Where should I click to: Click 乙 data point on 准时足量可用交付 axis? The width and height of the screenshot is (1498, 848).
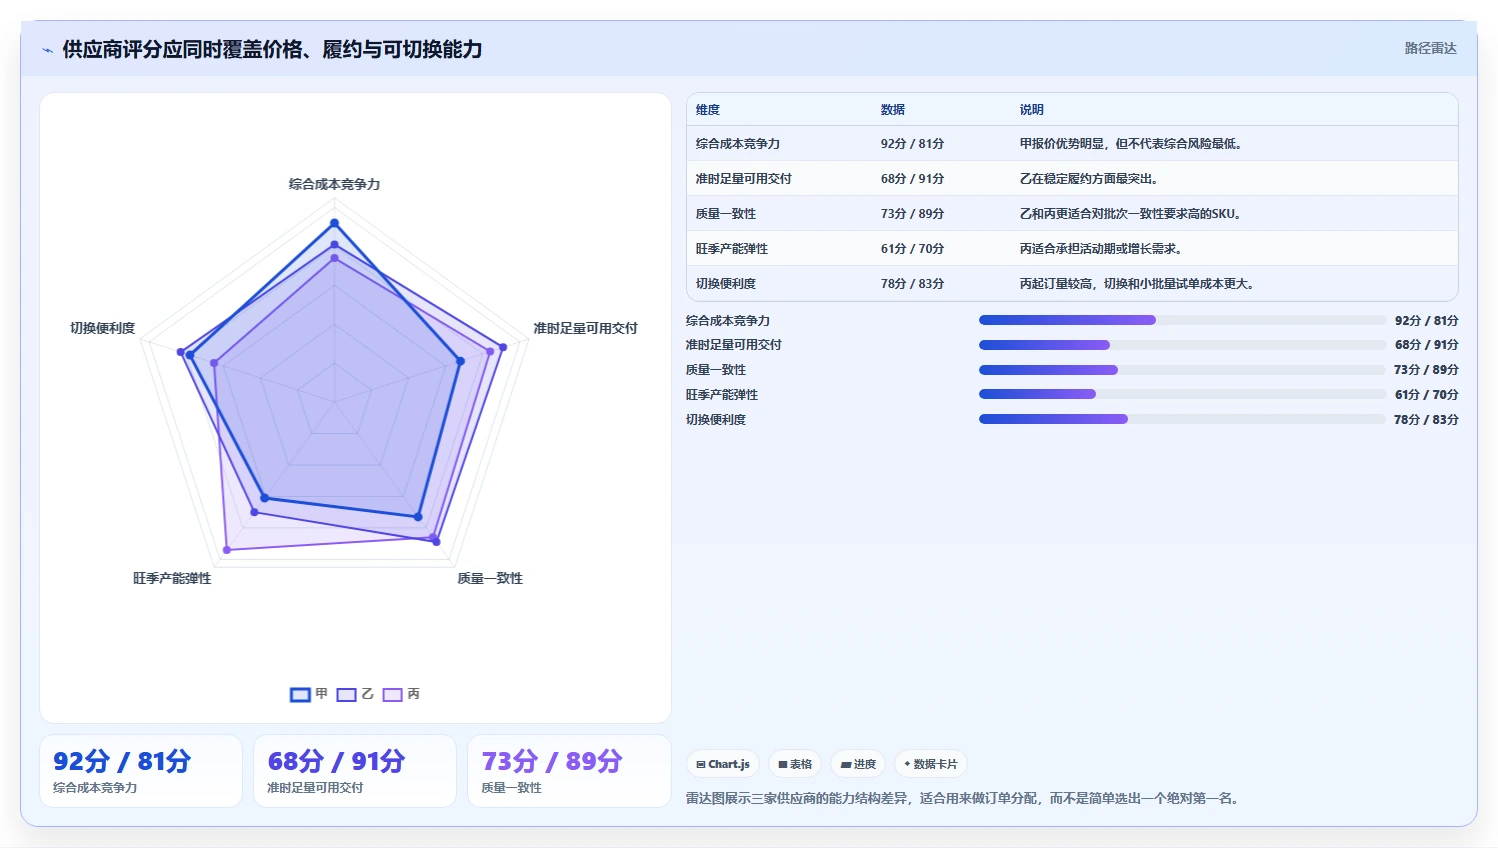(x=503, y=347)
